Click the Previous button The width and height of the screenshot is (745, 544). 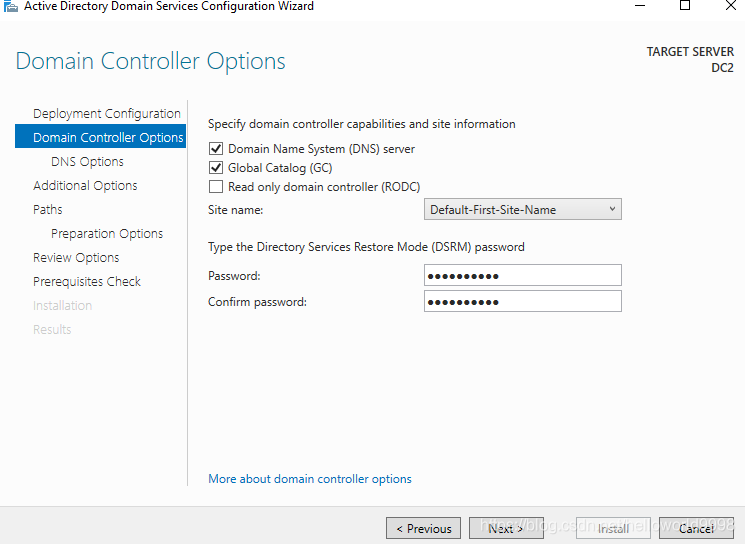pyautogui.click(x=423, y=528)
